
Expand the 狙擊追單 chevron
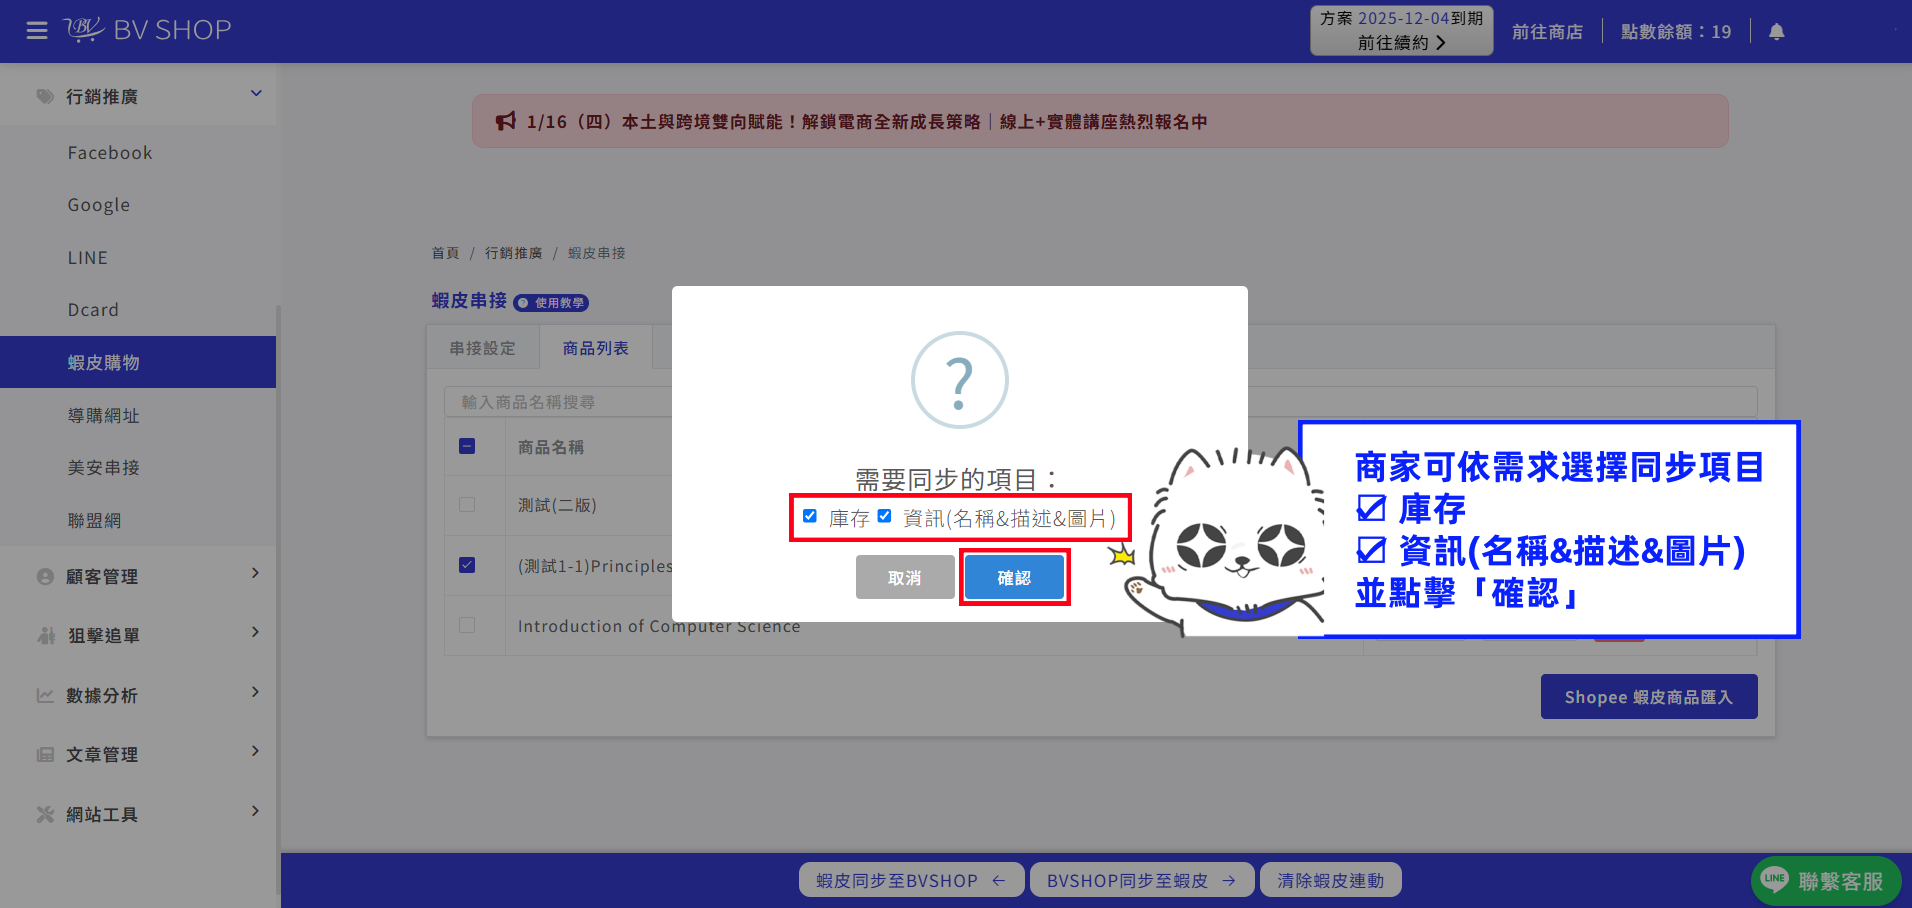tap(256, 632)
